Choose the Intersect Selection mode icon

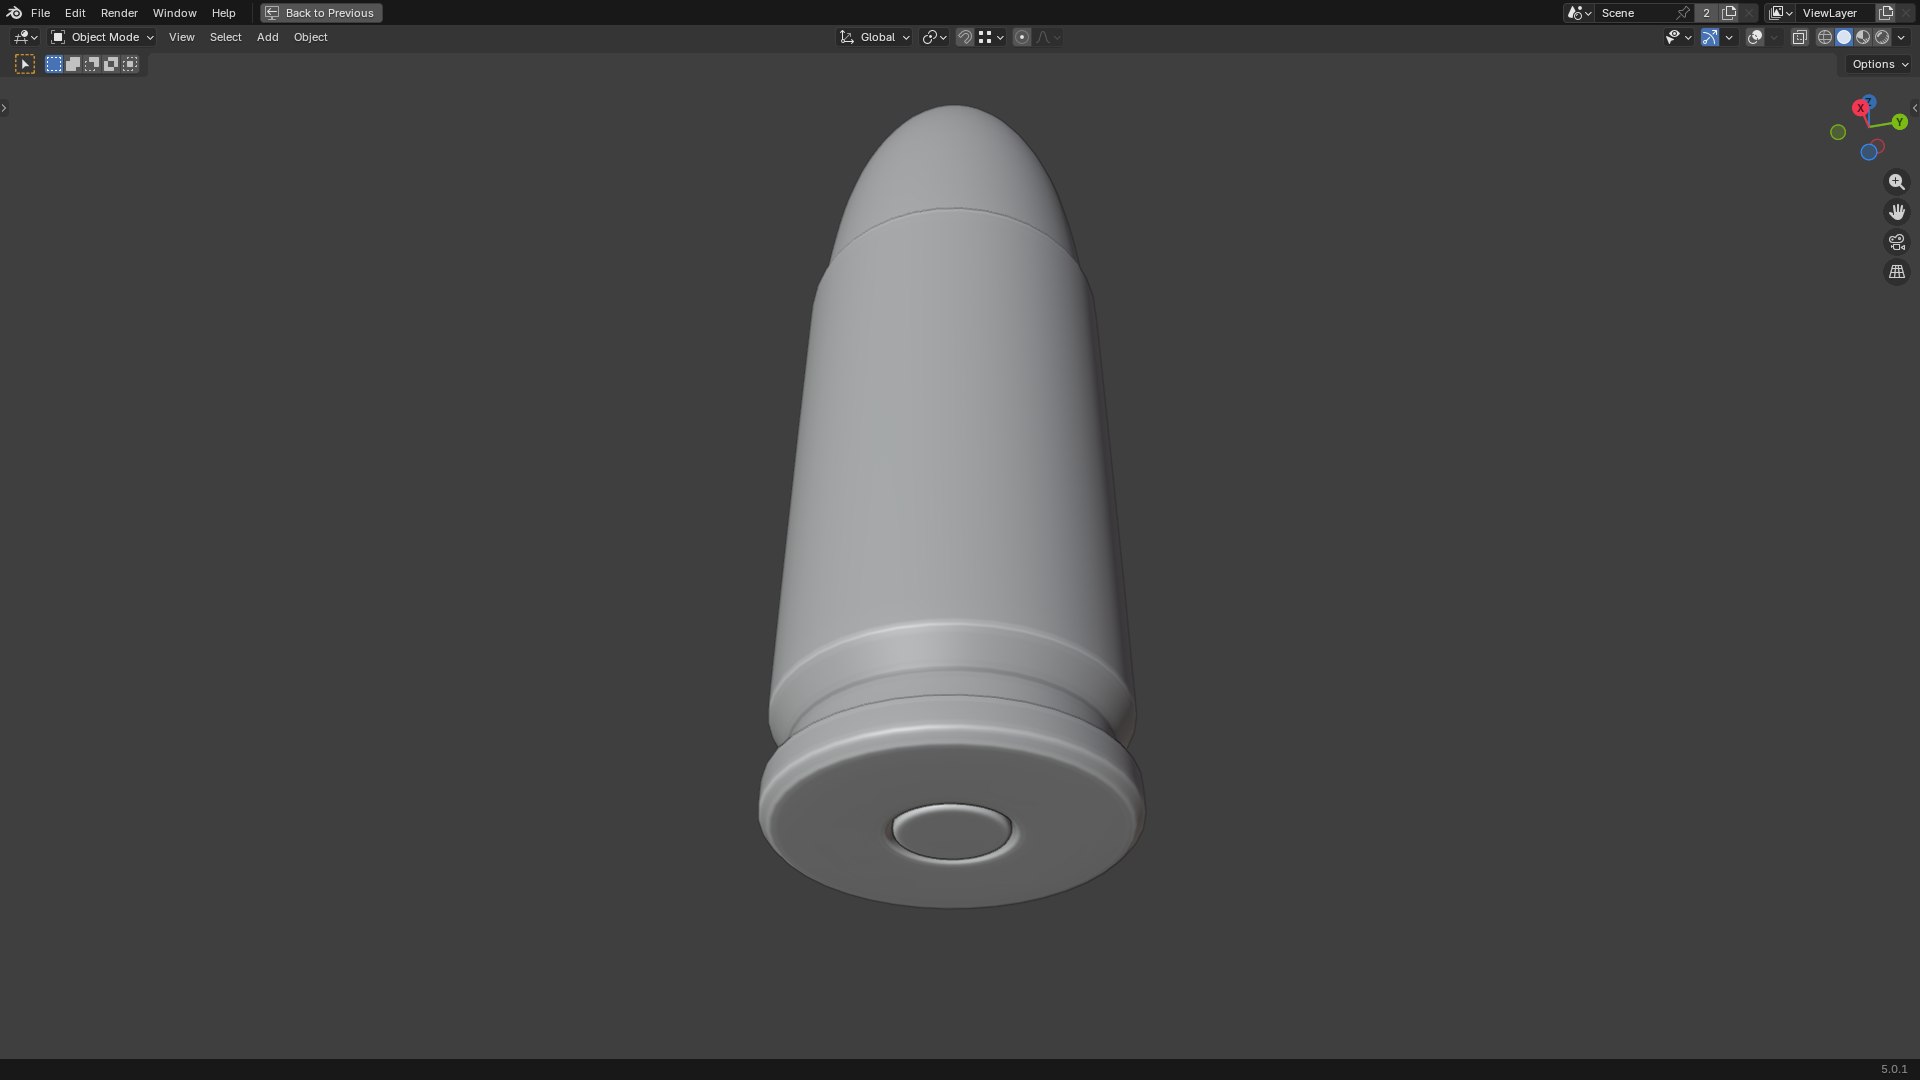coord(130,64)
